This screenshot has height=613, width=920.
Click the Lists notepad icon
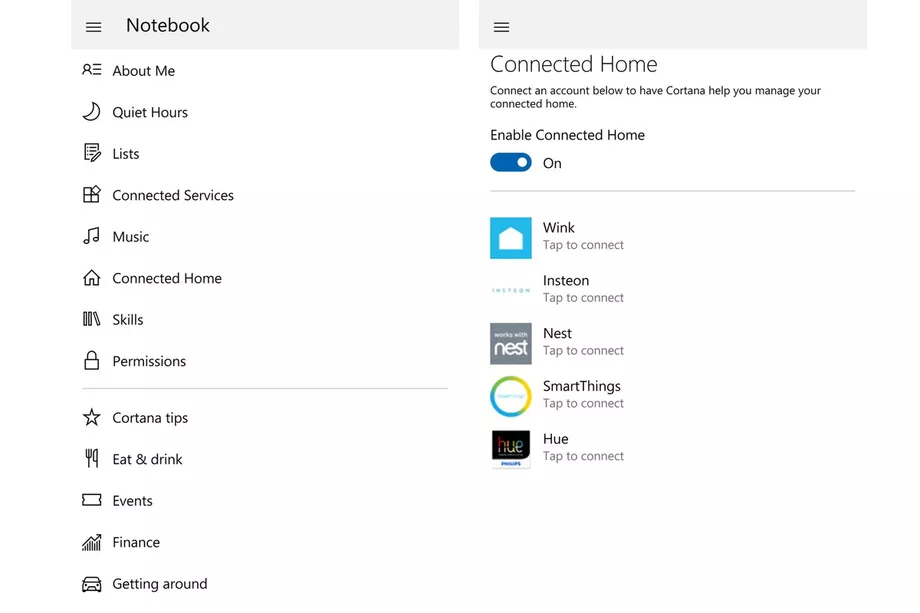pyautogui.click(x=92, y=153)
